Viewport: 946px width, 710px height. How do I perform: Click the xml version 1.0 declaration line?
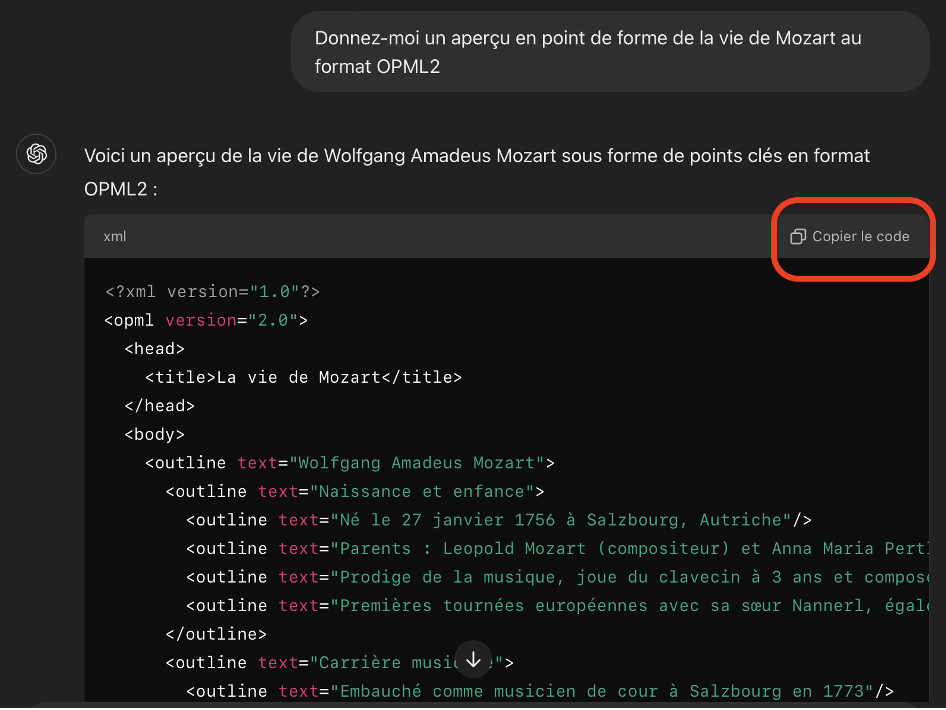(x=212, y=292)
